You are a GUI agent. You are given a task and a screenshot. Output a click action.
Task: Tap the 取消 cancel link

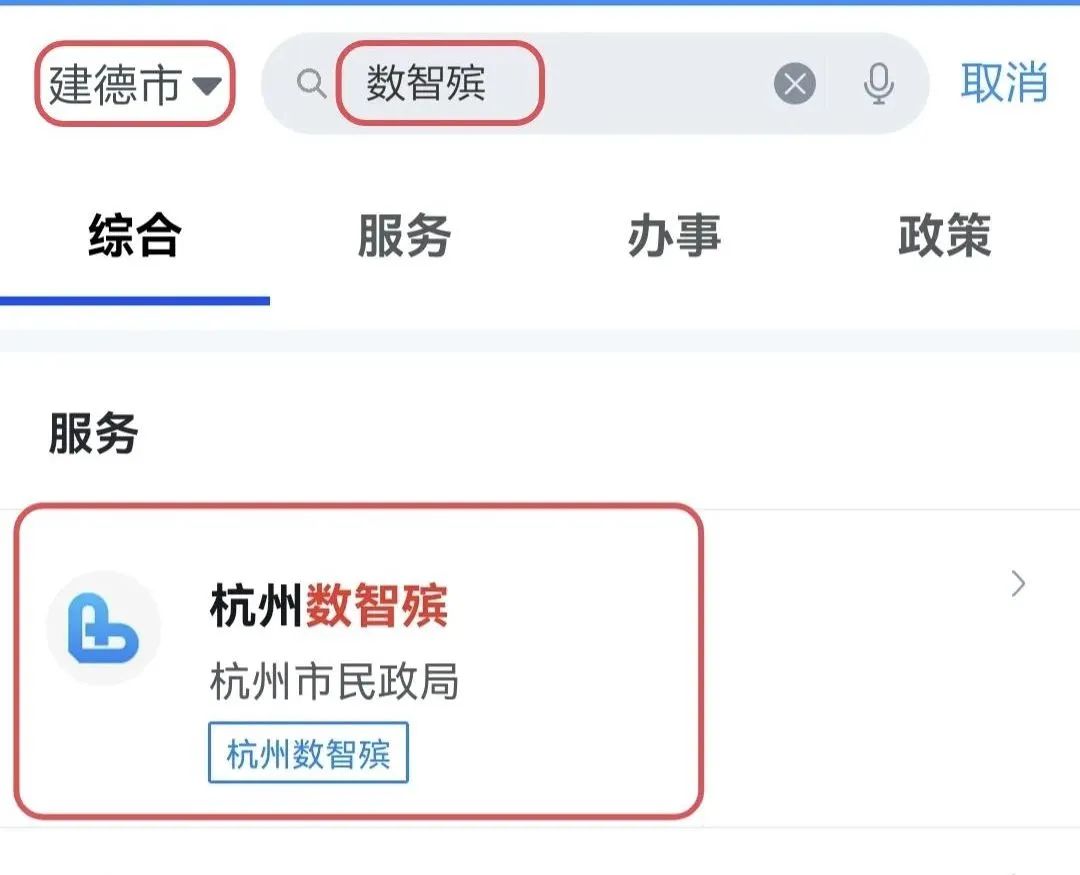point(1006,84)
